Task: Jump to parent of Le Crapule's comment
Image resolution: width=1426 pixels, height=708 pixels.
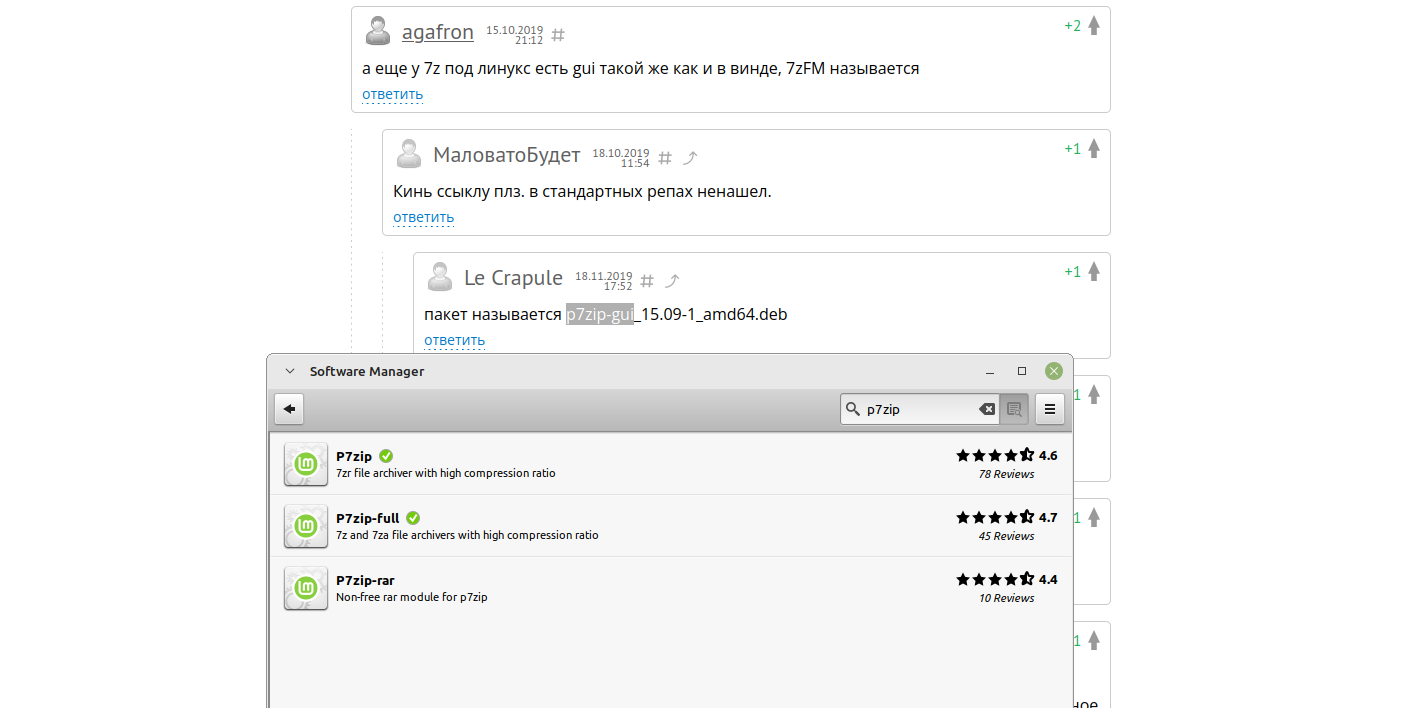Action: [x=673, y=281]
